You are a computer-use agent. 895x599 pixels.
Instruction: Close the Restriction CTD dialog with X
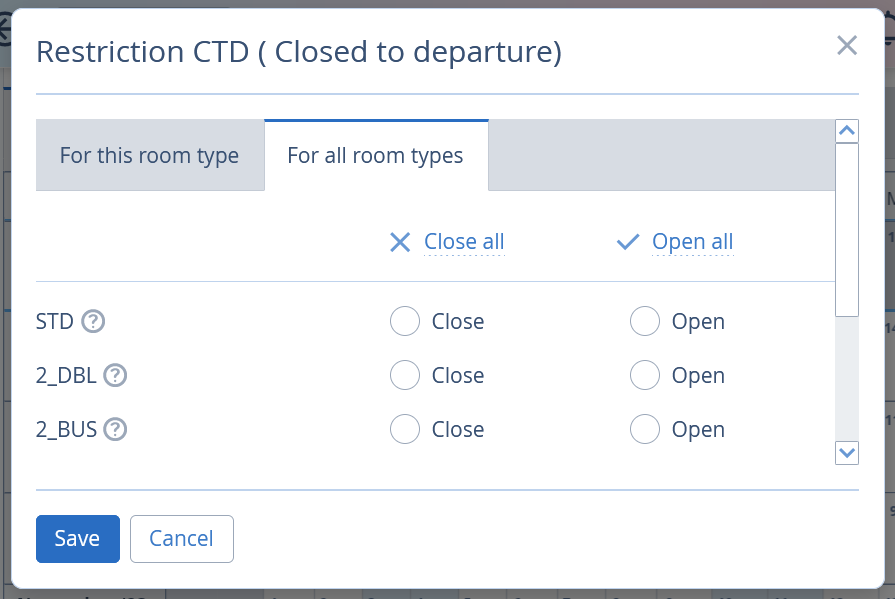pos(847,45)
